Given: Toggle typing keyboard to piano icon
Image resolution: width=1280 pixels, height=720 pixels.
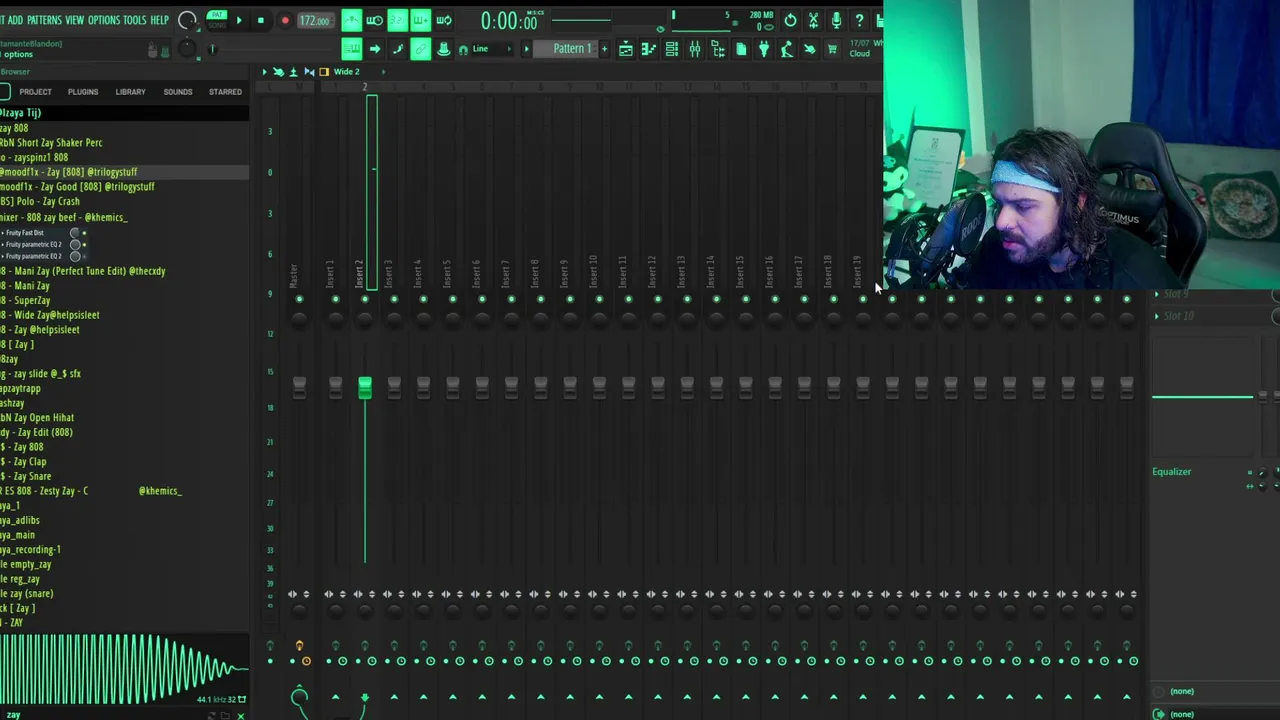Looking at the screenshot, I should [x=352, y=49].
